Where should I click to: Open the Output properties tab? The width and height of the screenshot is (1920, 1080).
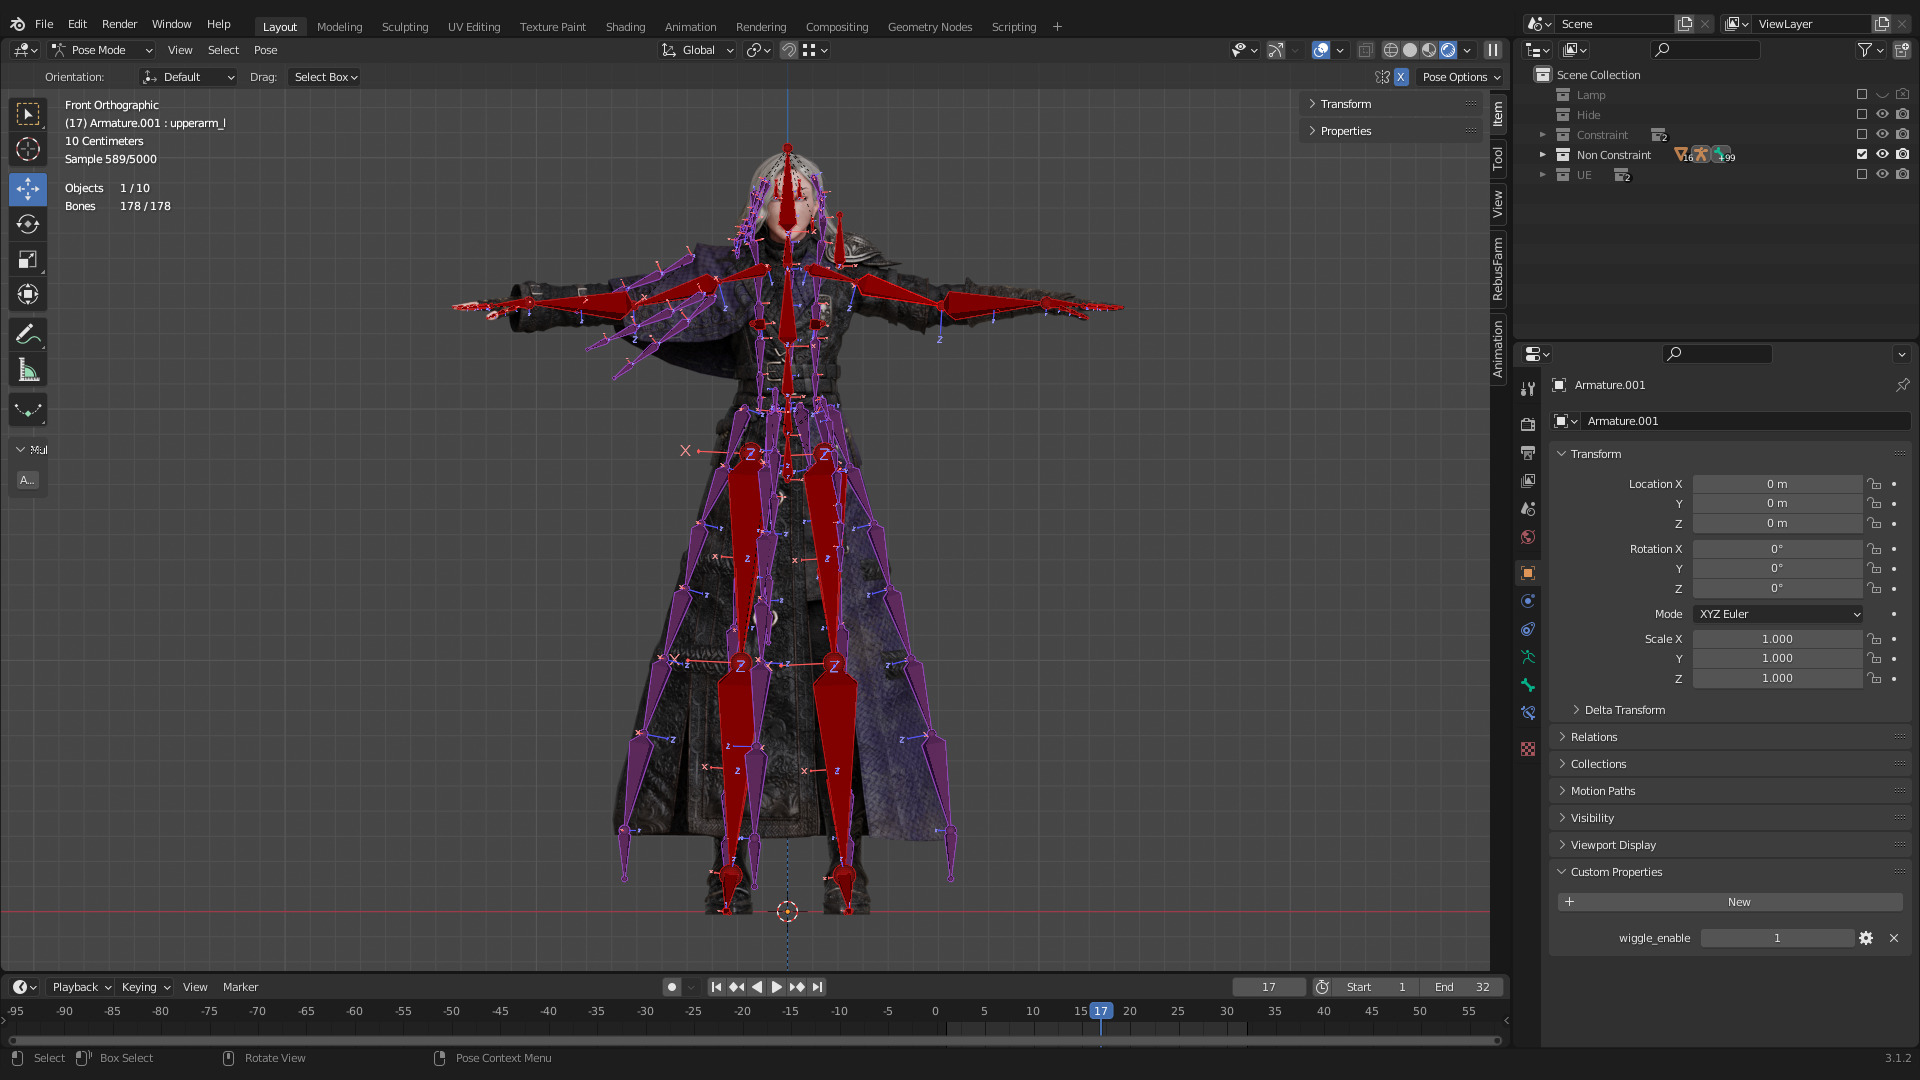[1528, 453]
